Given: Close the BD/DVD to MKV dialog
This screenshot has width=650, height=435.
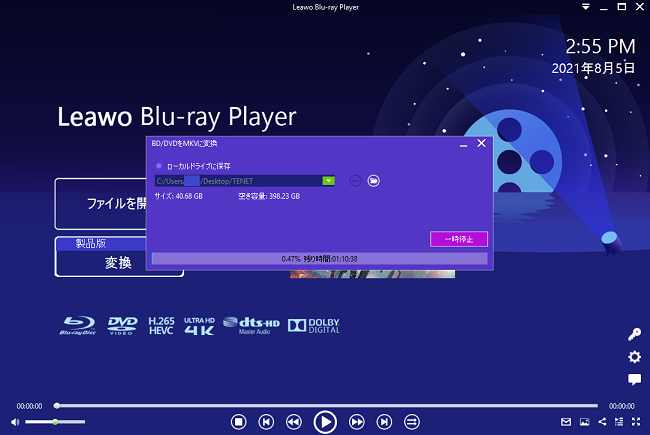Looking at the screenshot, I should [x=481, y=143].
